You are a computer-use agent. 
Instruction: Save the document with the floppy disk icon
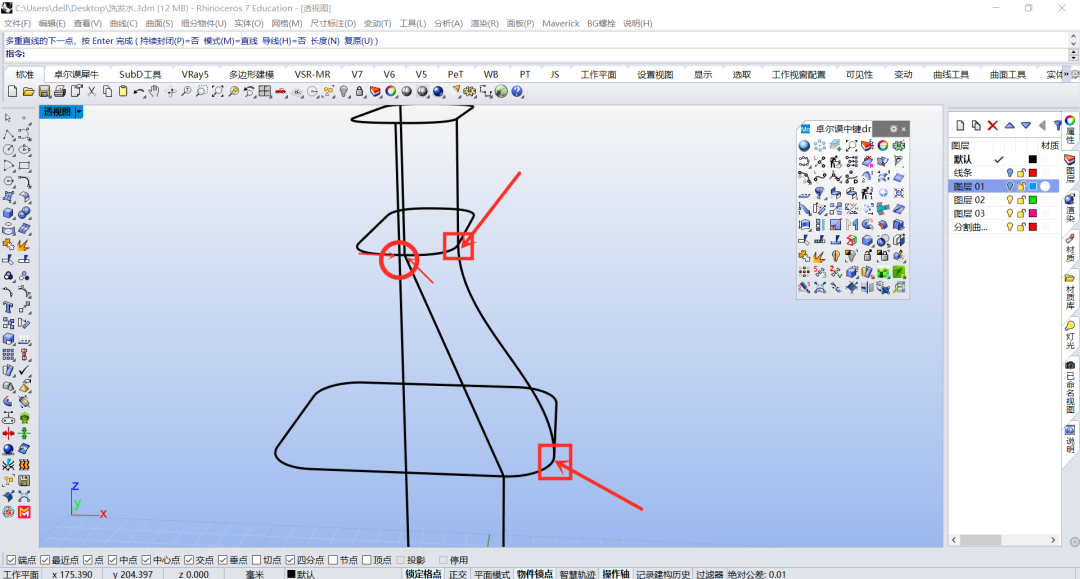(44, 92)
